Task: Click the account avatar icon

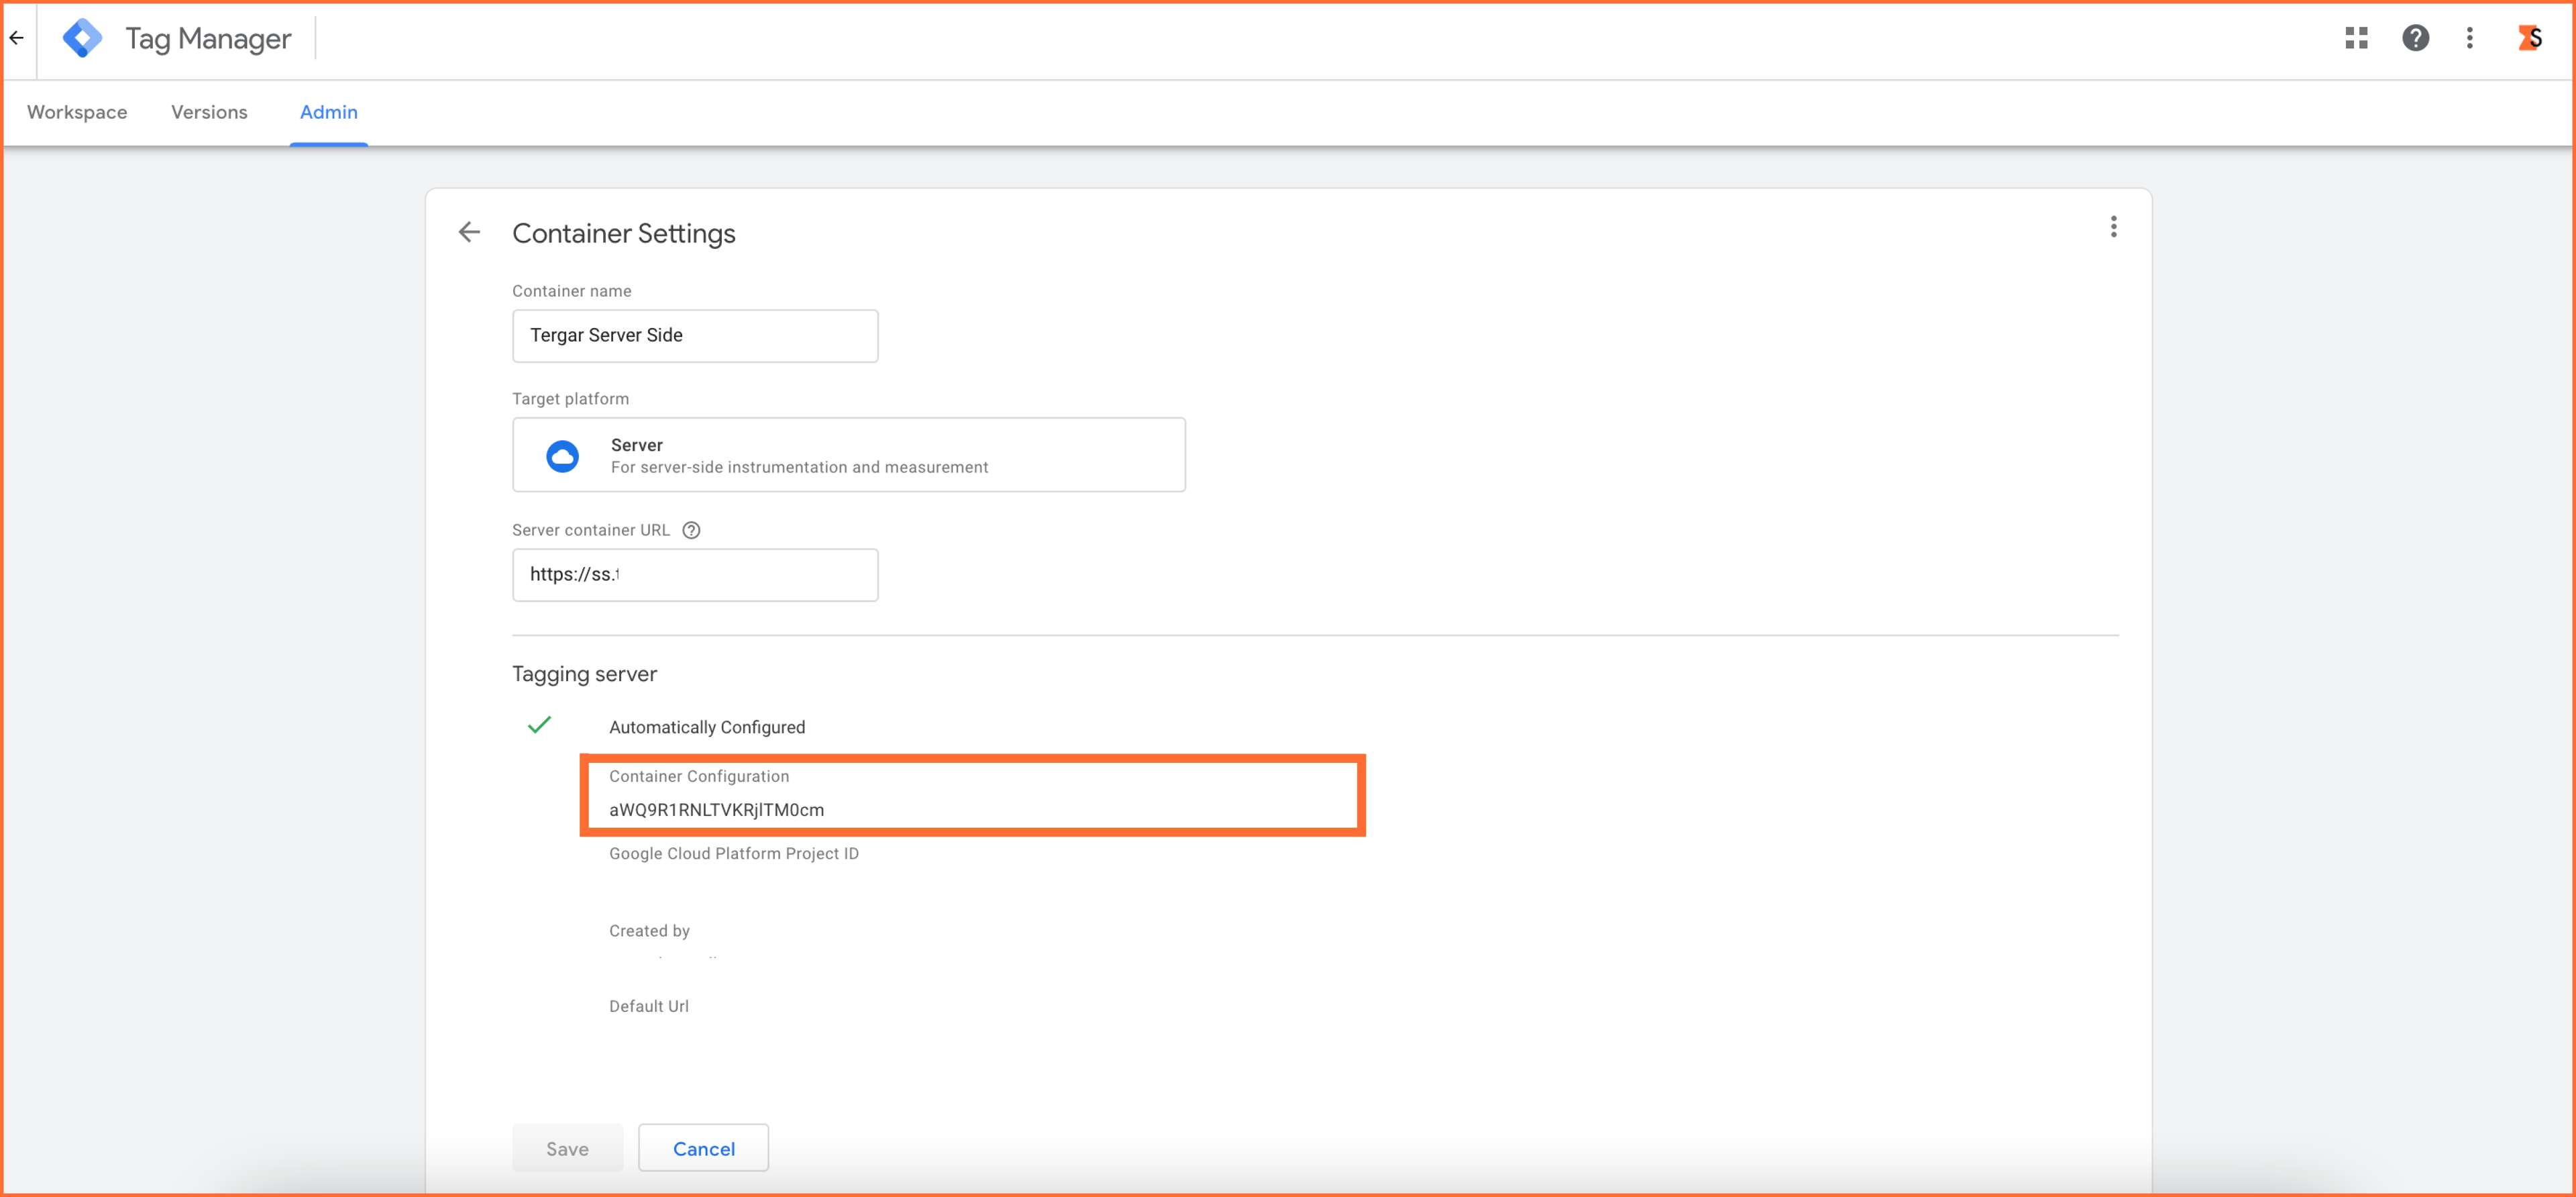Action: 2530,38
